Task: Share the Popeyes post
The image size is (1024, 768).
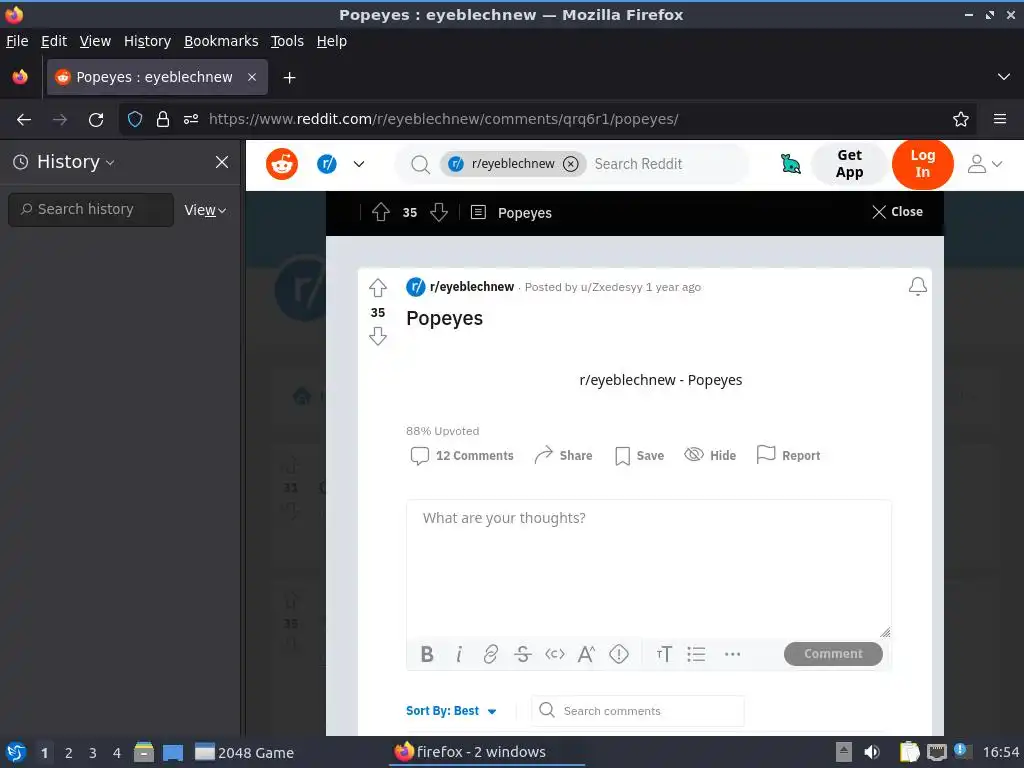Action: click(x=563, y=455)
